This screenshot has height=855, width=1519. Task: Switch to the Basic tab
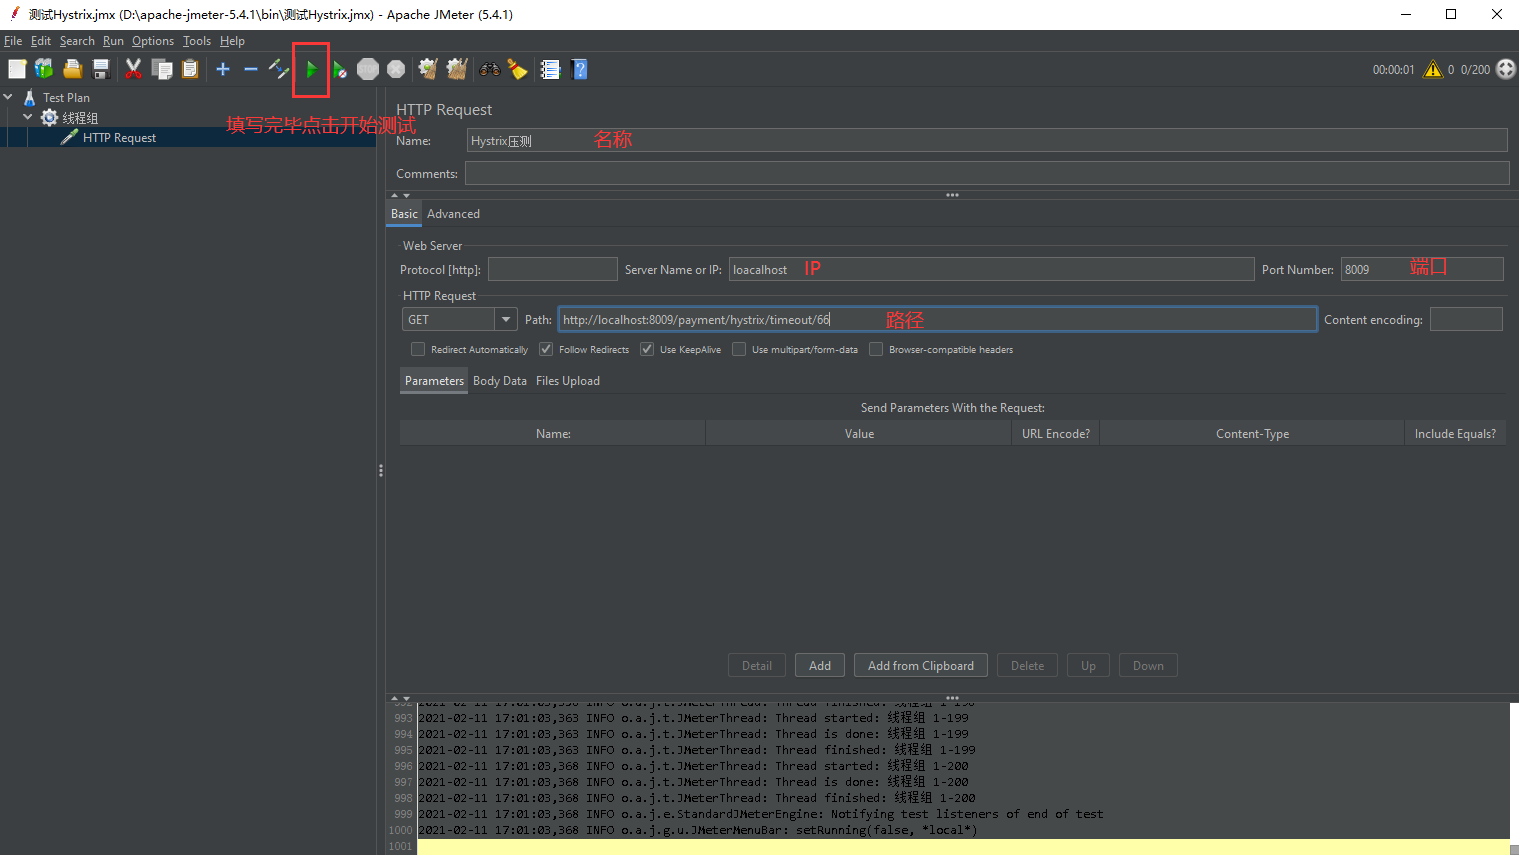click(x=404, y=214)
